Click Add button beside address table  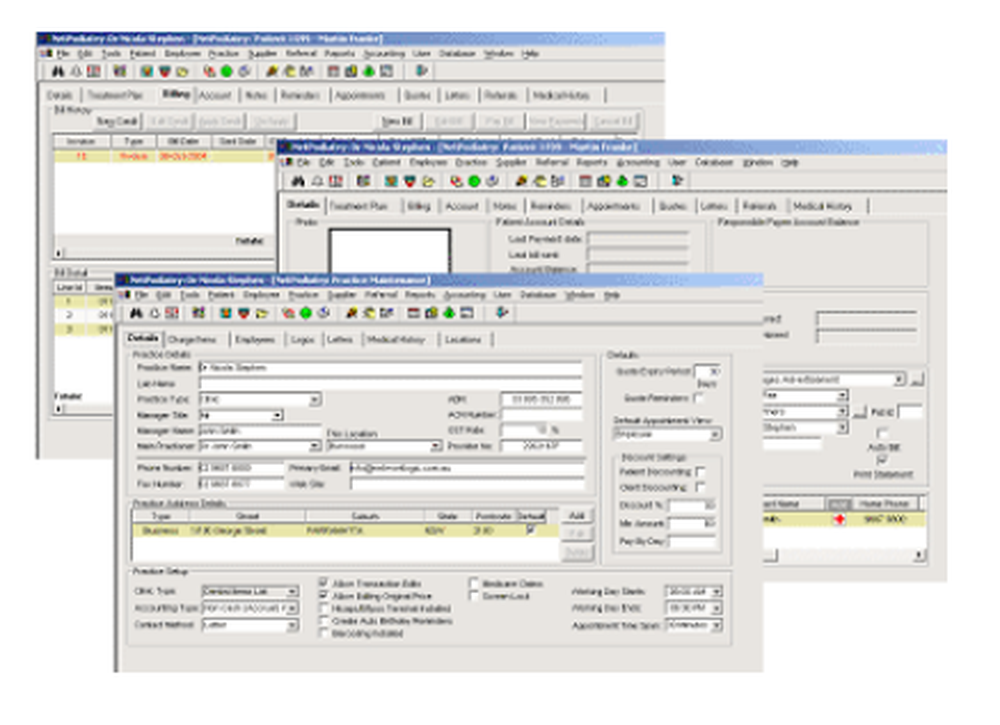coord(577,515)
